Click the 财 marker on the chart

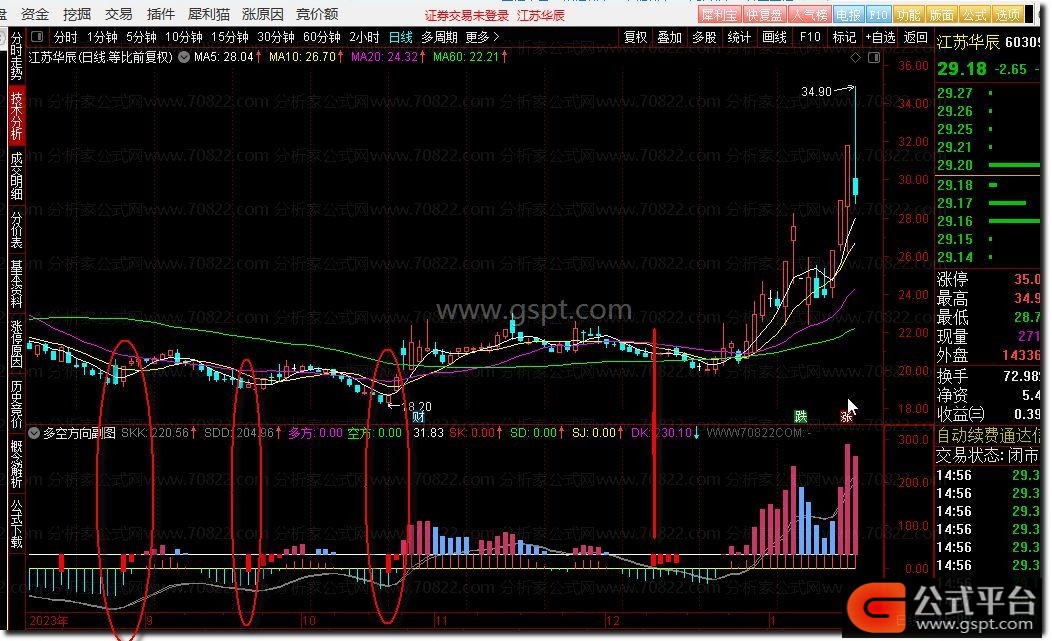click(x=418, y=417)
